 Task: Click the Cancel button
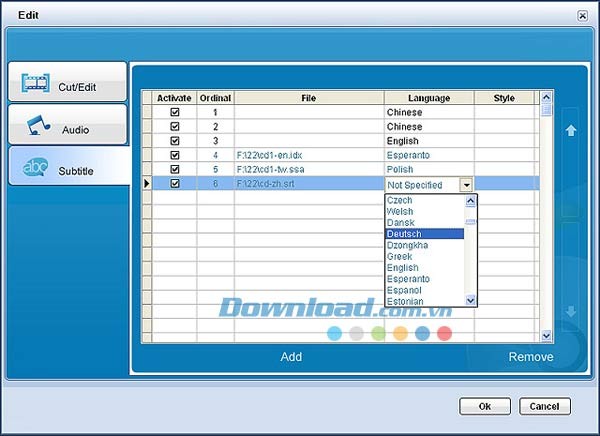pyautogui.click(x=545, y=406)
